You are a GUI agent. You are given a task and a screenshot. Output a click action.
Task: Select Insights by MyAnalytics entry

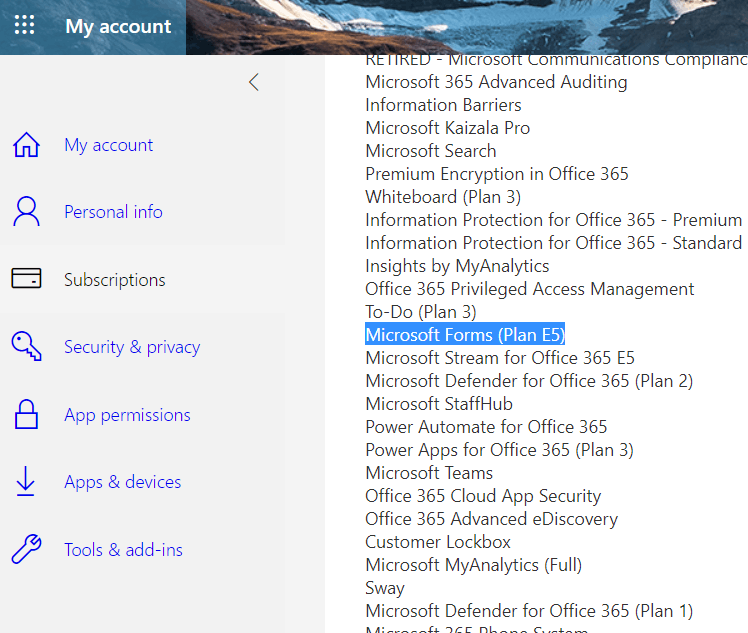point(457,266)
